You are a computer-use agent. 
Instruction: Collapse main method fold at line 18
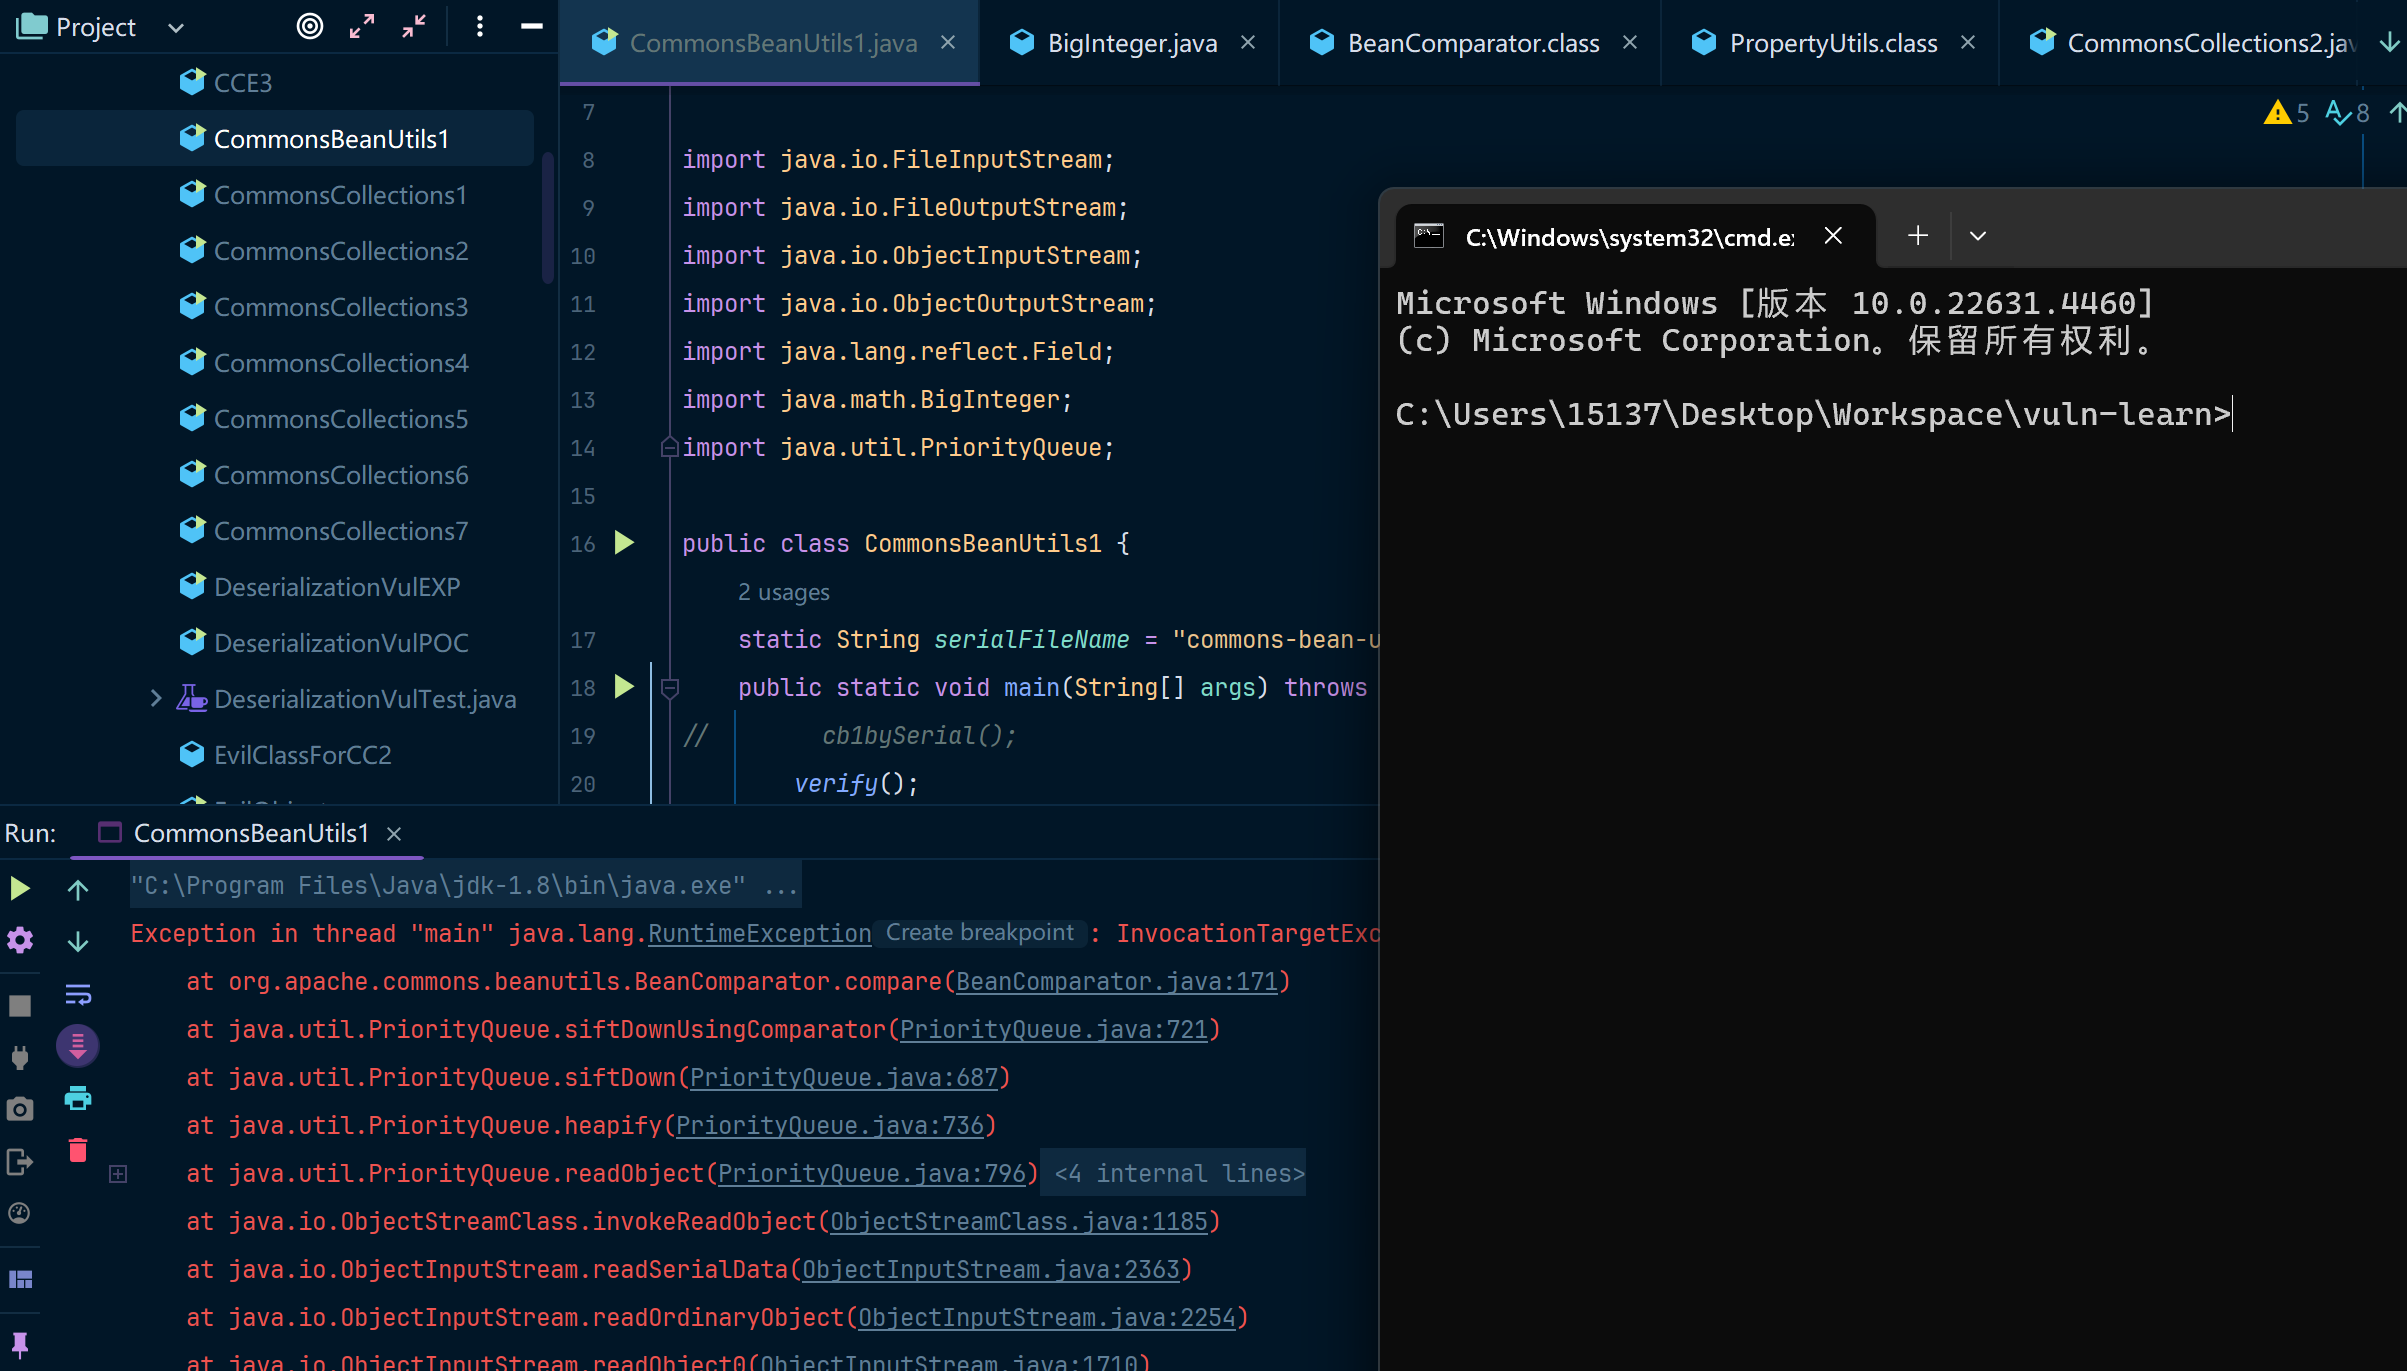[670, 687]
